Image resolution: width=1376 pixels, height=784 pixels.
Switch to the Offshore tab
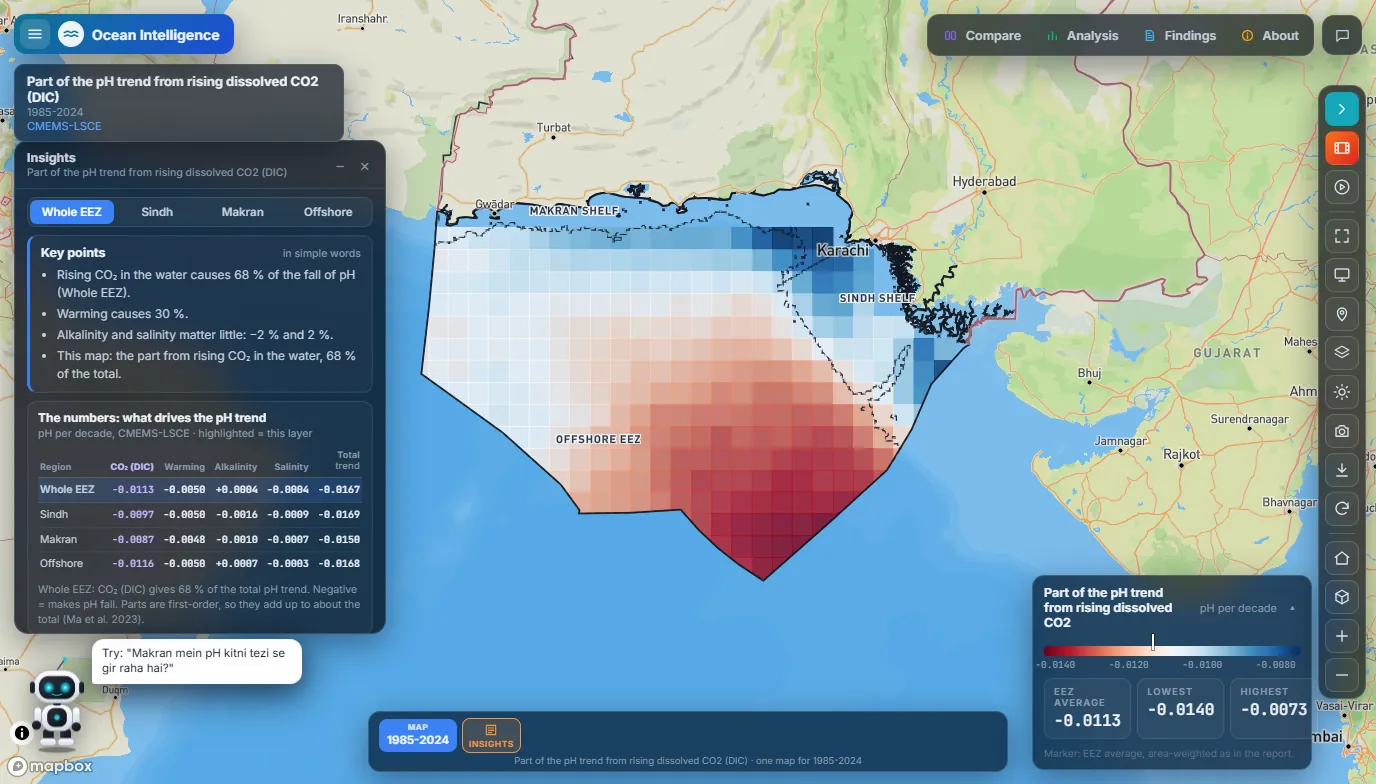328,212
